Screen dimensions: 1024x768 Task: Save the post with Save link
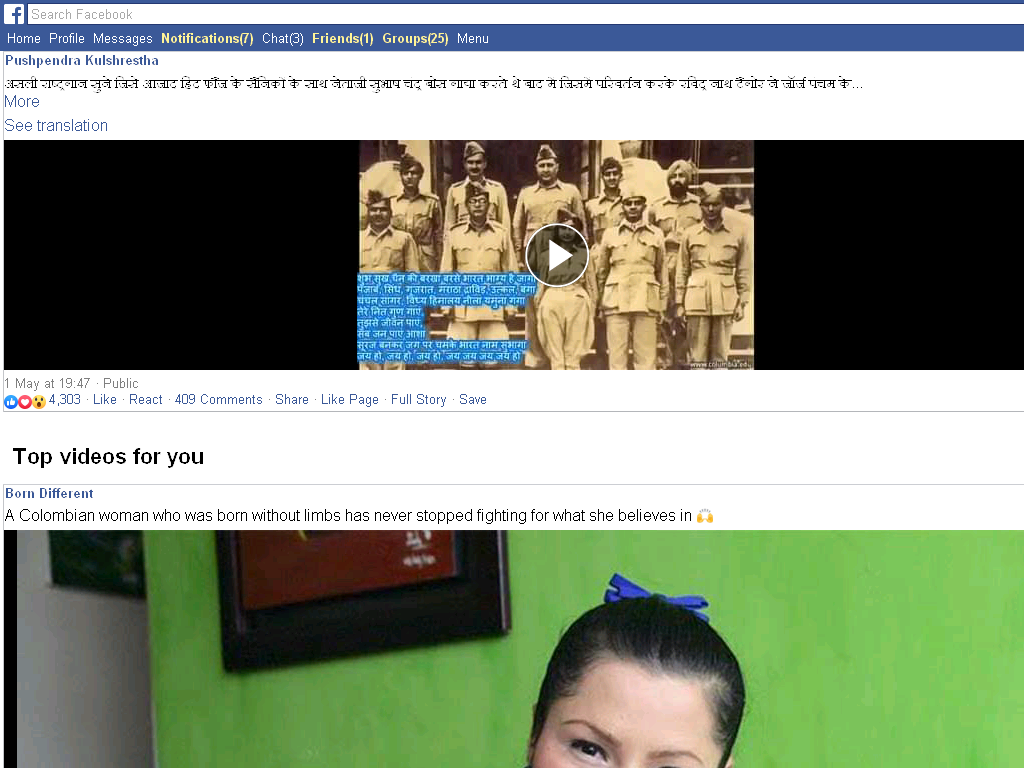(473, 399)
